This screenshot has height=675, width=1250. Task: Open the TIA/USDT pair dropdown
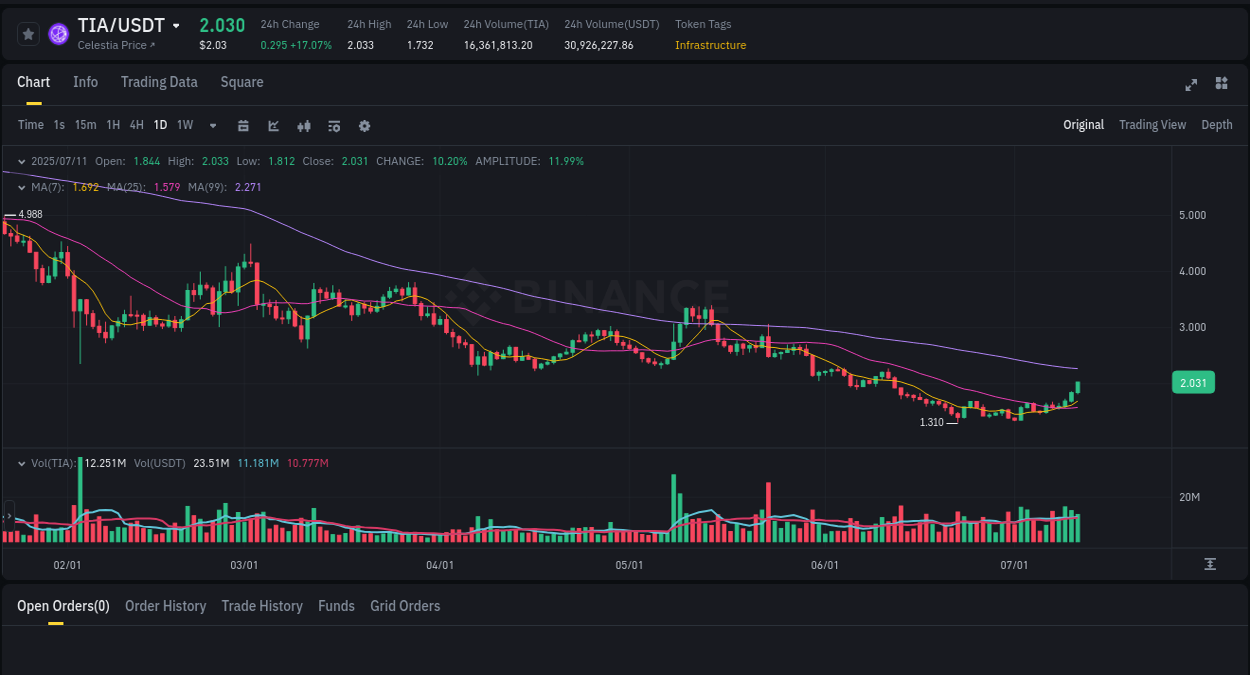click(176, 25)
